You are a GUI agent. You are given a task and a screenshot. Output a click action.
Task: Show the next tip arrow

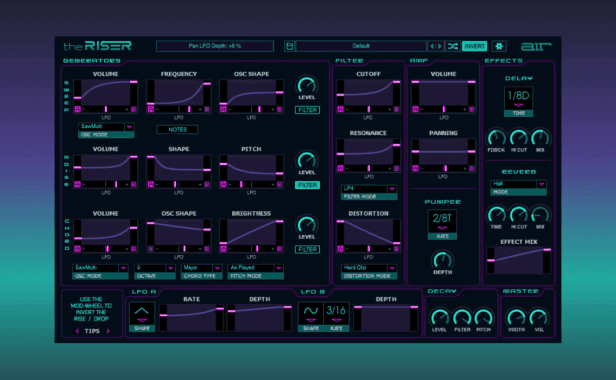pyautogui.click(x=108, y=331)
